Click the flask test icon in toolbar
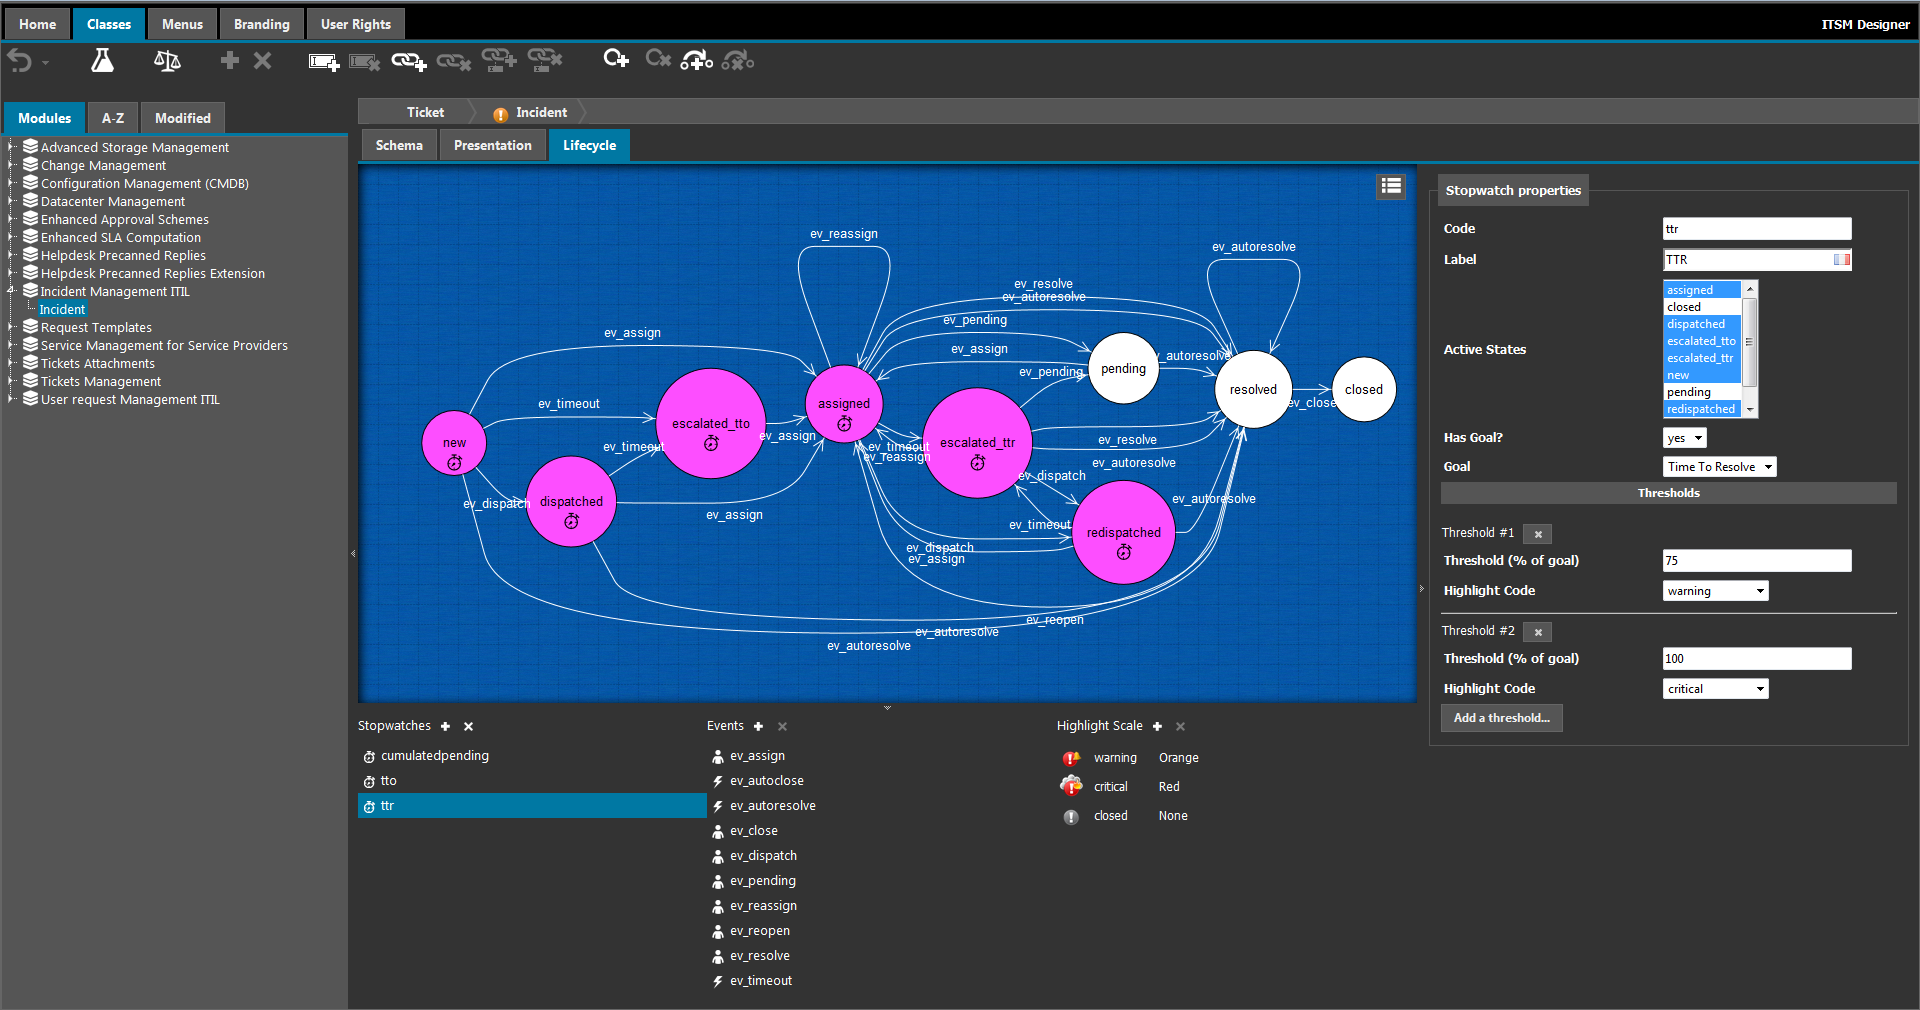1920x1010 pixels. pyautogui.click(x=101, y=60)
